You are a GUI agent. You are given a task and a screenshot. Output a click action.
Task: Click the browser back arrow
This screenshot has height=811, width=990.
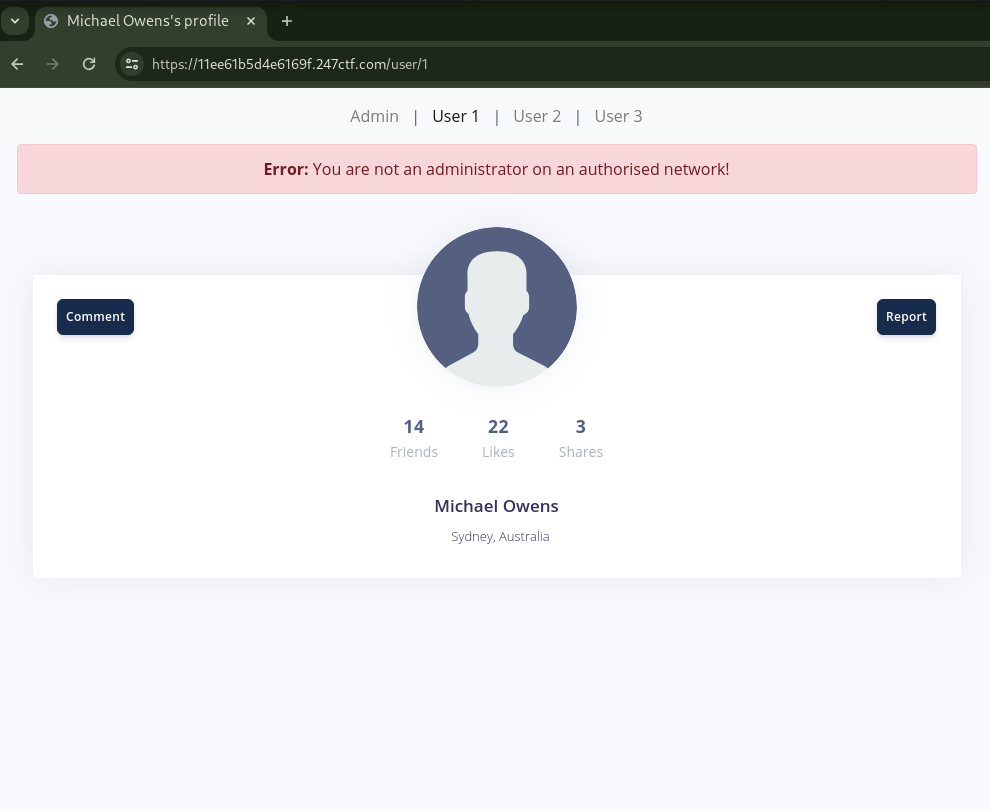[17, 64]
